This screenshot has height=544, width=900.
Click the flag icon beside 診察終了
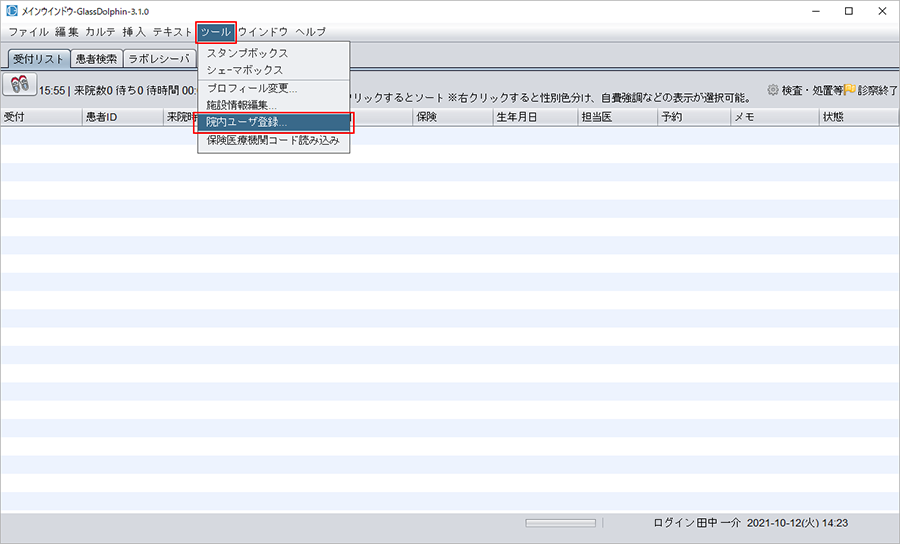click(849, 90)
